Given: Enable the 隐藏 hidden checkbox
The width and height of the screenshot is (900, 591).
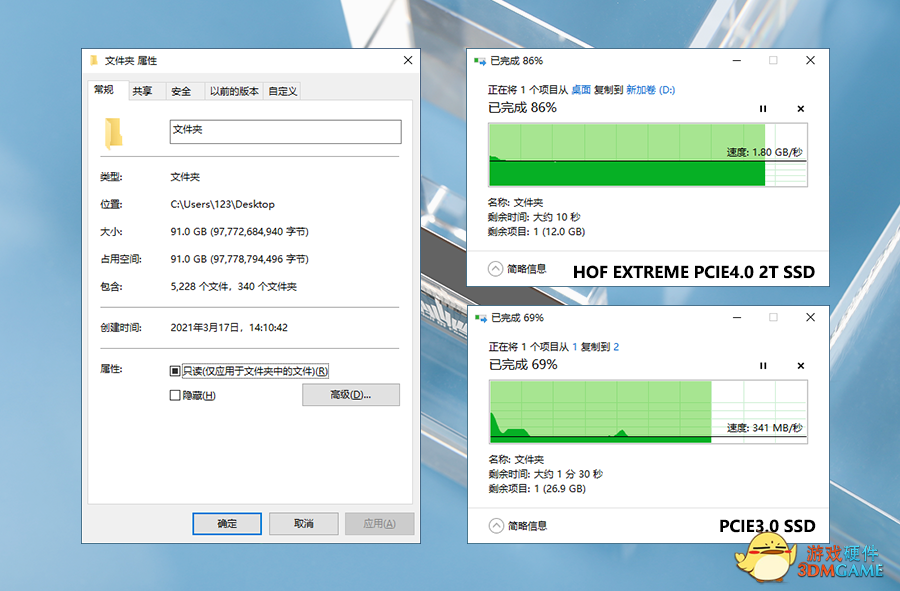Looking at the screenshot, I should [175, 395].
